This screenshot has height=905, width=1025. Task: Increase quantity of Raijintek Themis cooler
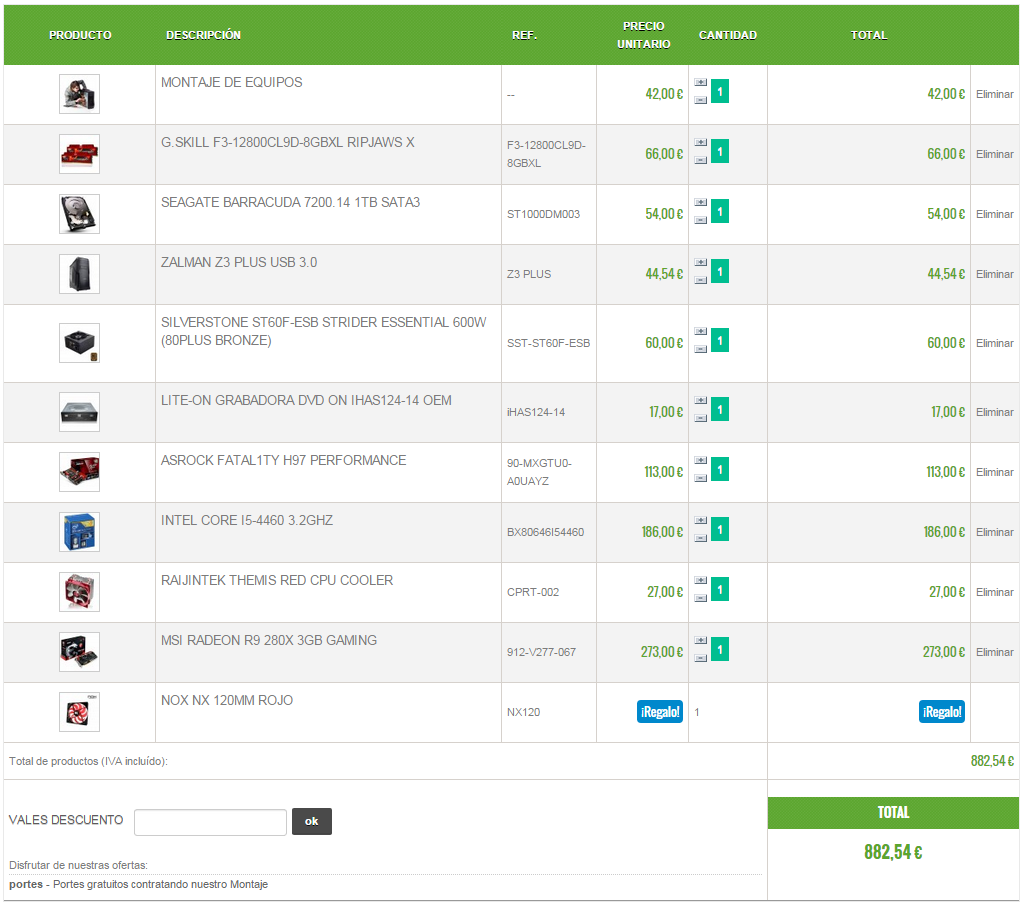click(701, 581)
